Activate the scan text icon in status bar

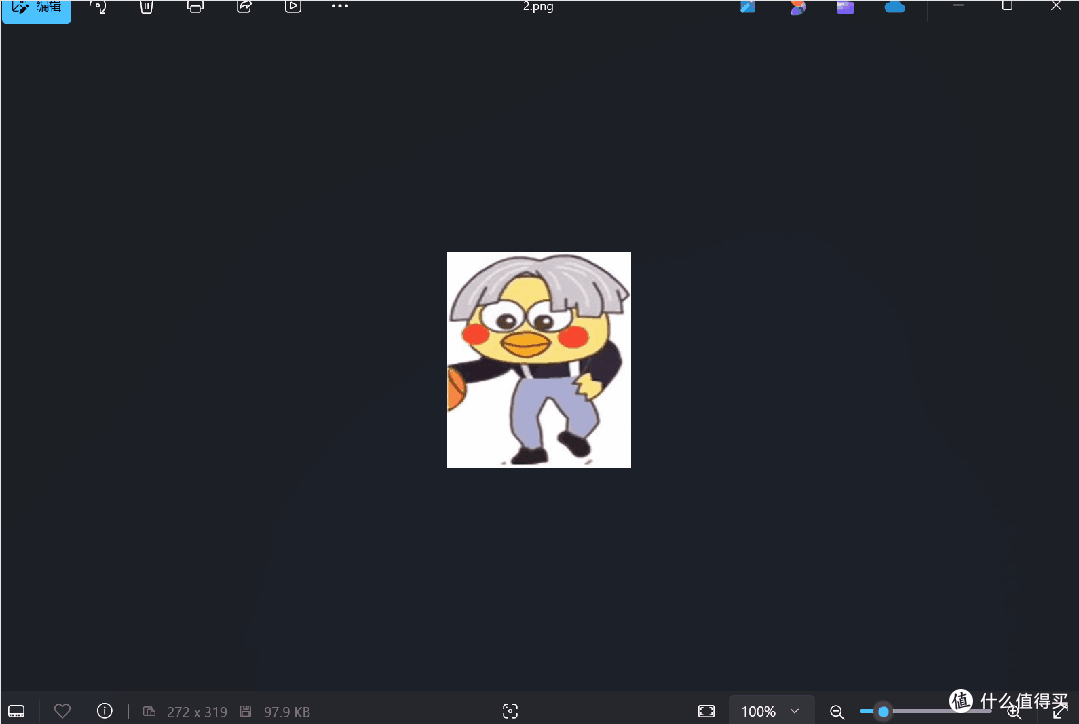tap(511, 711)
